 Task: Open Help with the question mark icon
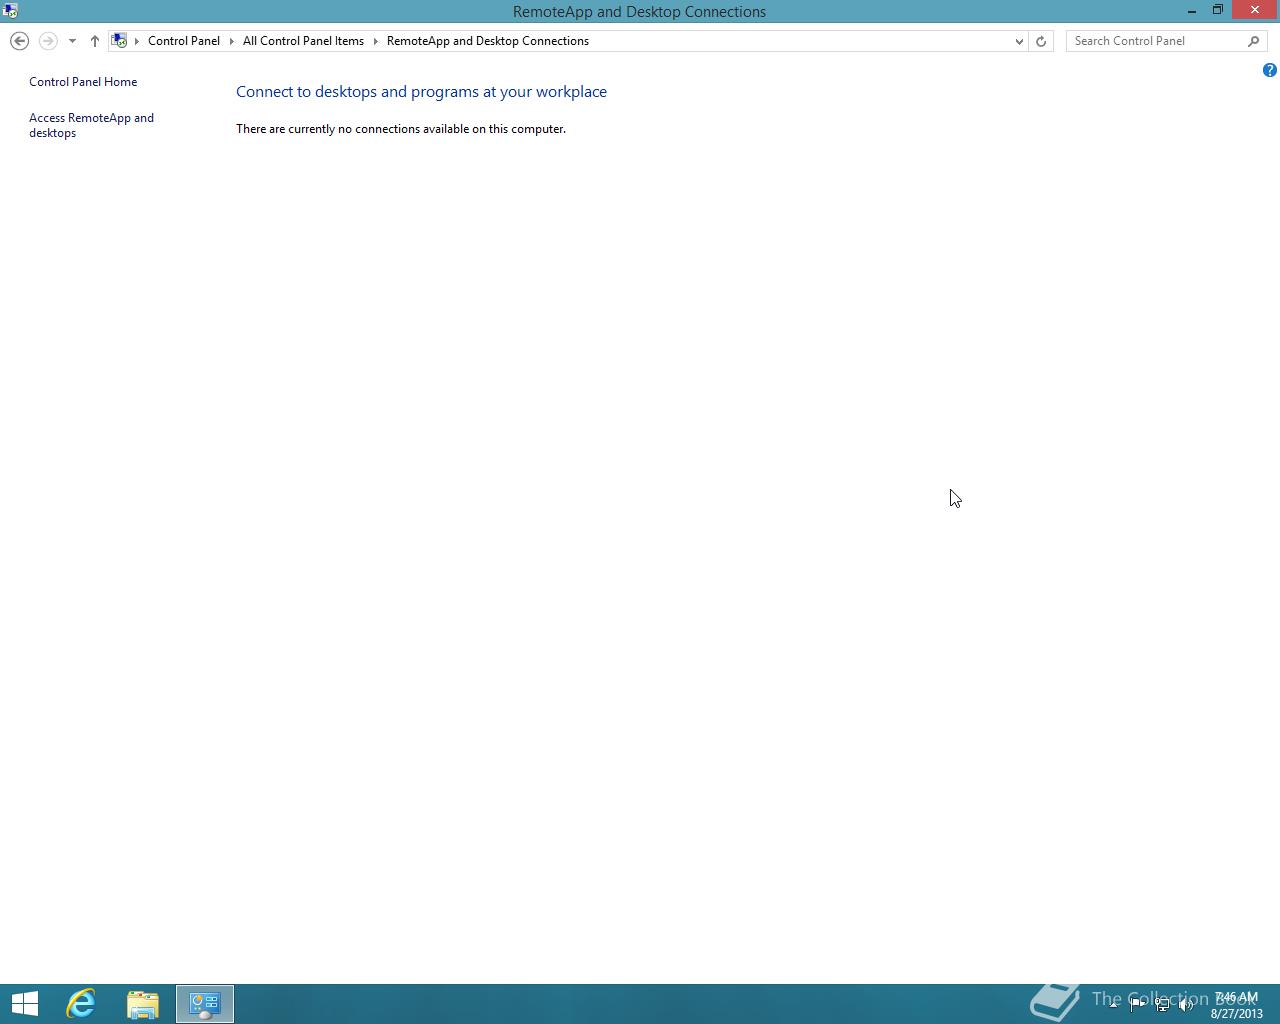coord(1269,70)
